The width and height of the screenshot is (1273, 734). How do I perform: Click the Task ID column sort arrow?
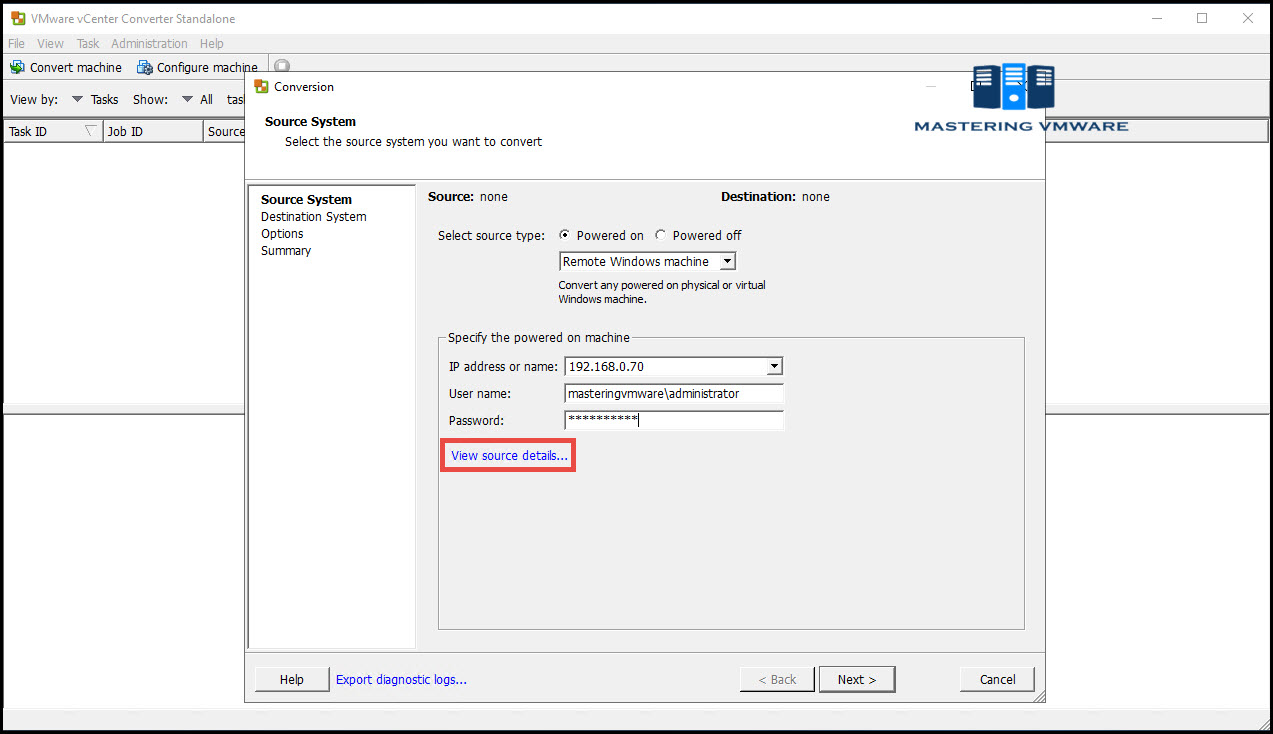pos(91,131)
